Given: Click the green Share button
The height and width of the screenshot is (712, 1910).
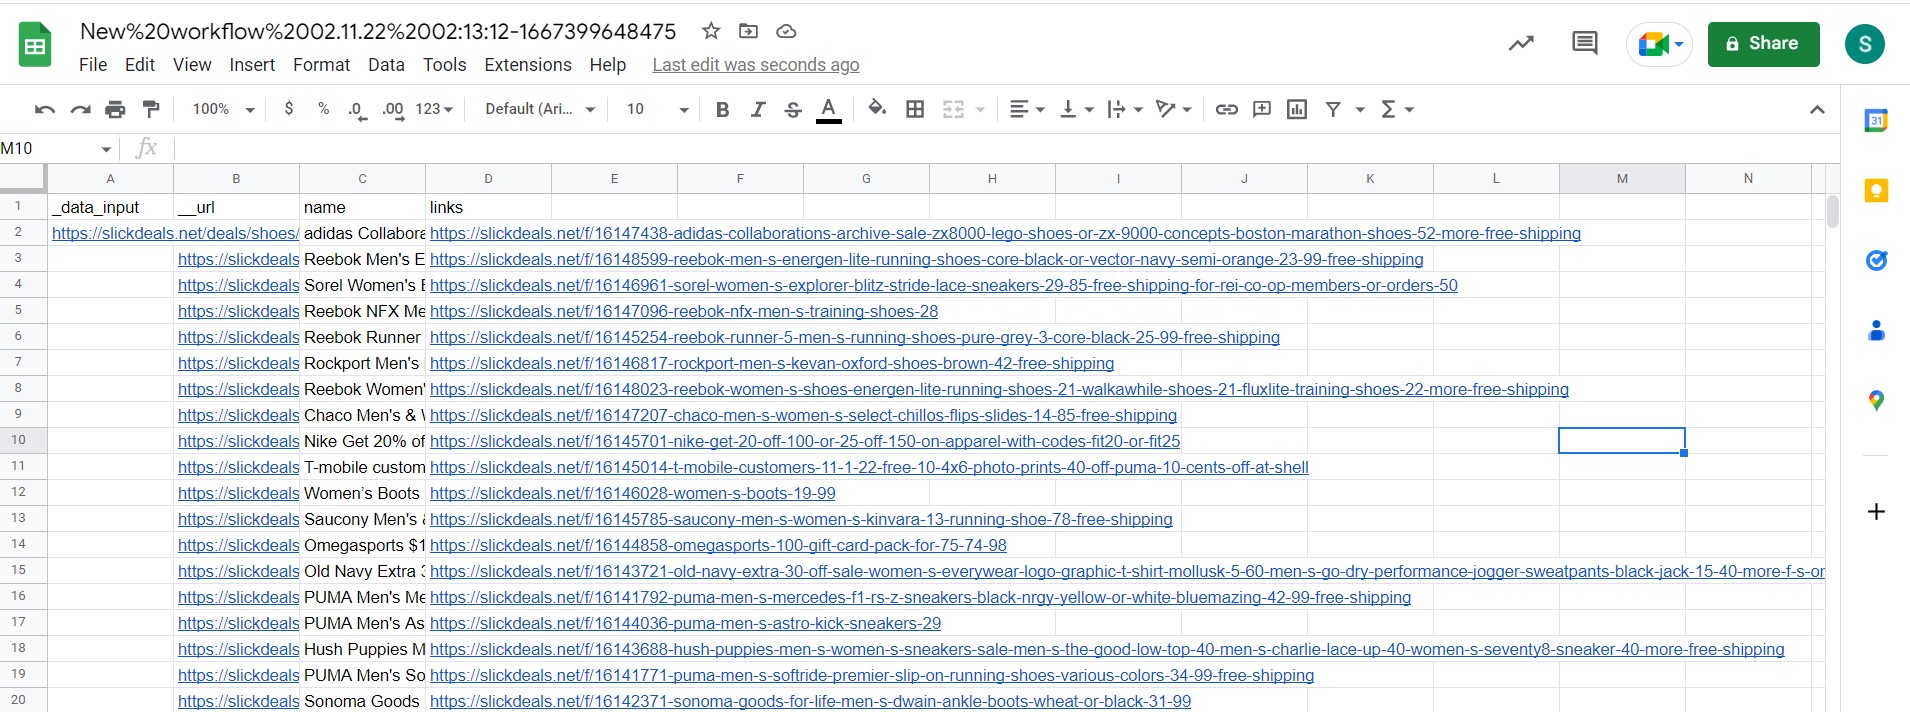Looking at the screenshot, I should (1762, 44).
